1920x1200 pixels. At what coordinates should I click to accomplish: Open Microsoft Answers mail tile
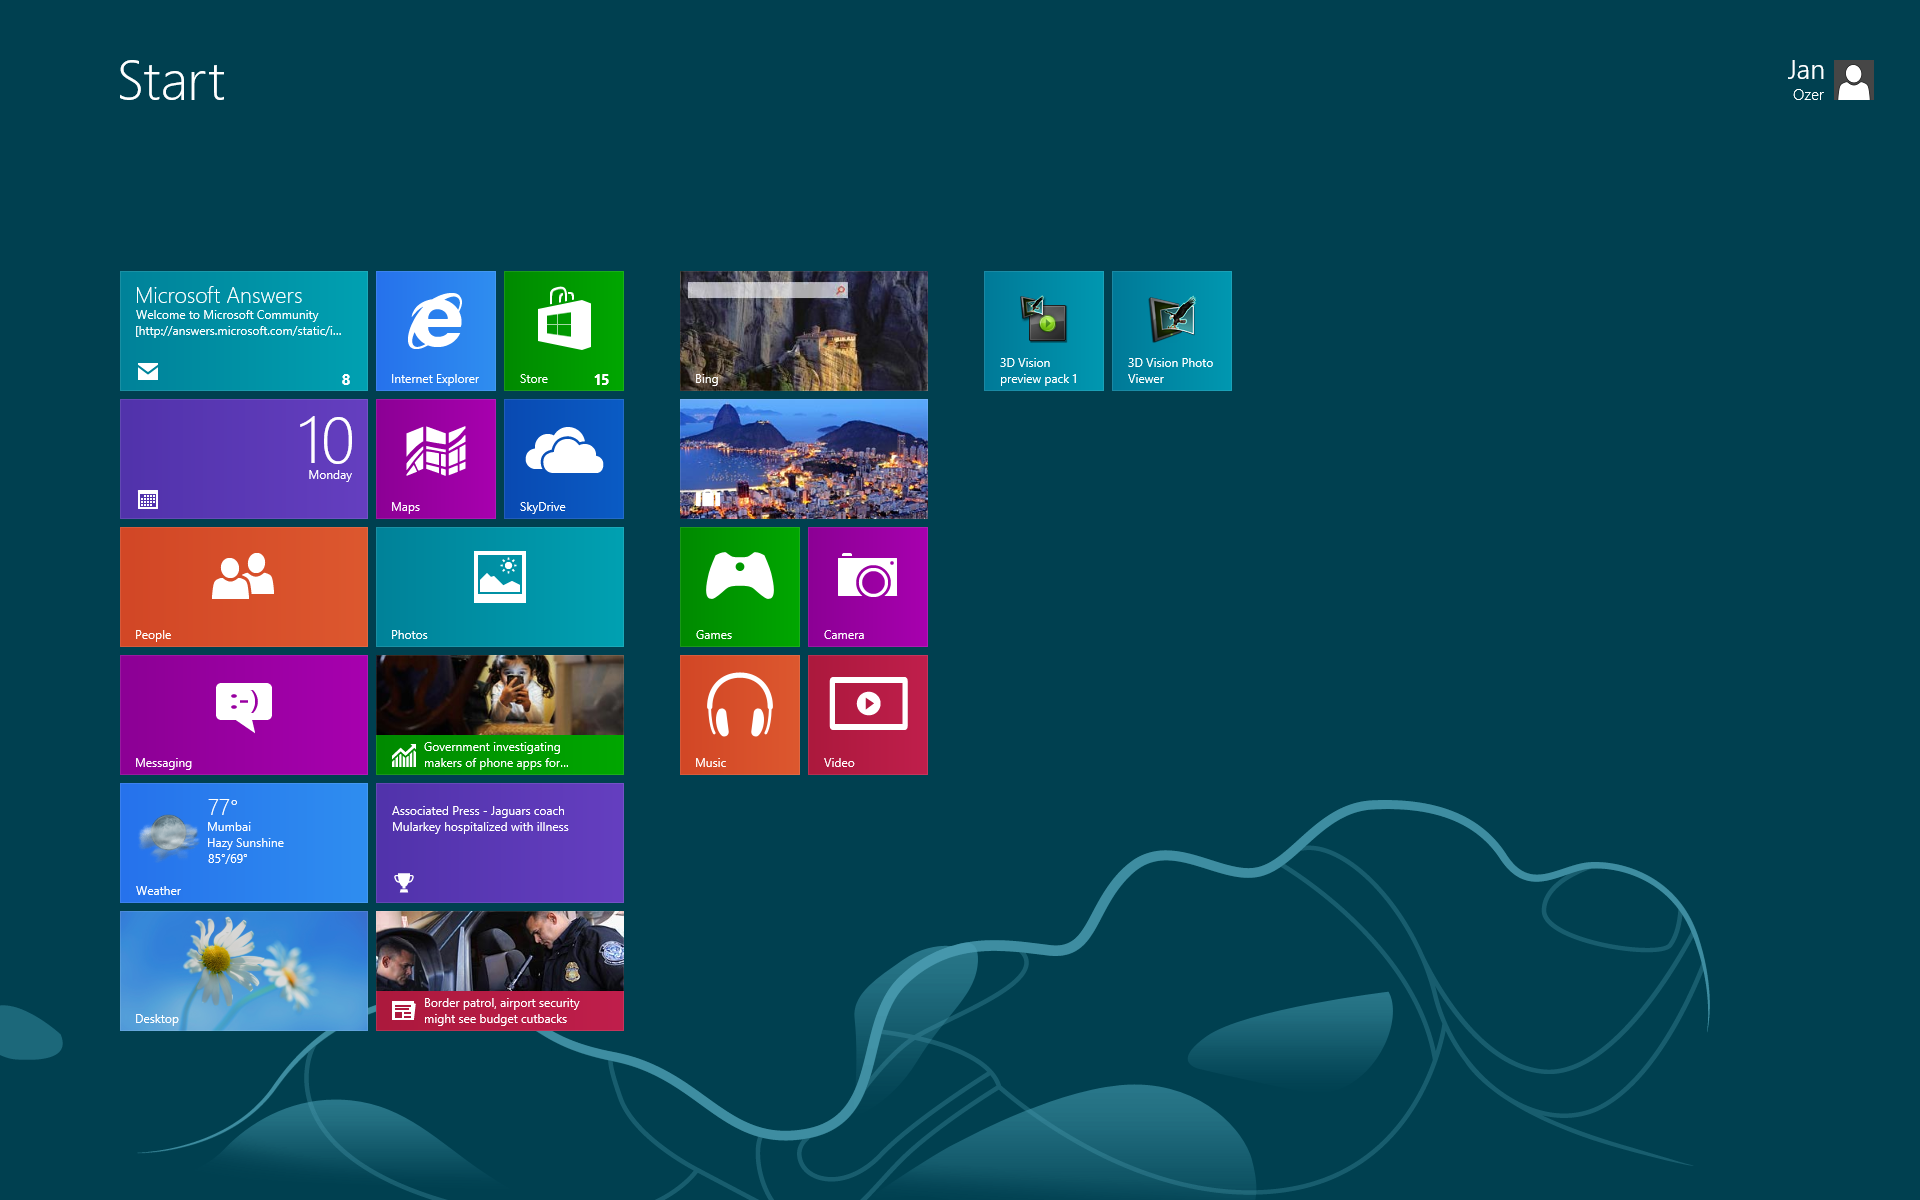tap(243, 330)
